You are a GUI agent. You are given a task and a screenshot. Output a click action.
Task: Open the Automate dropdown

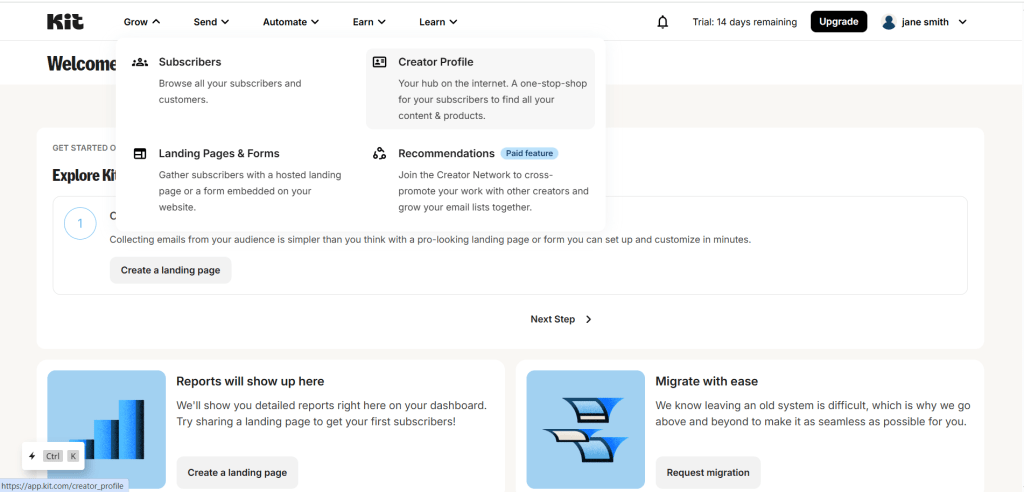pos(290,22)
